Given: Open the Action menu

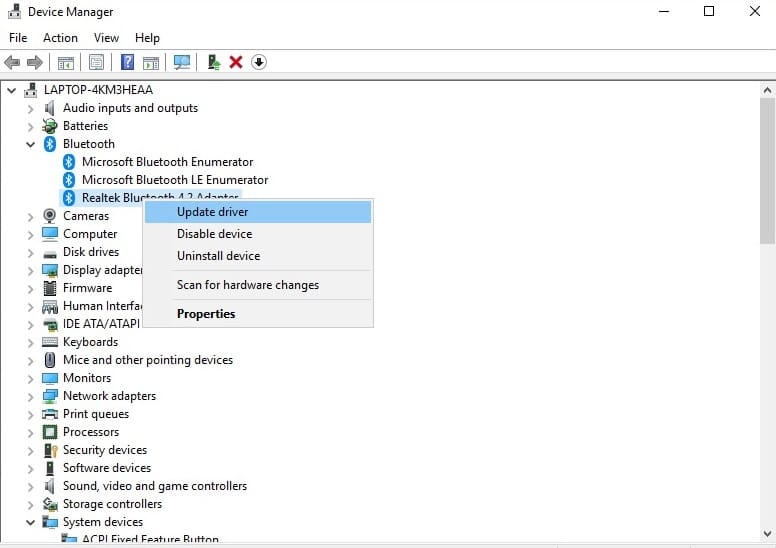Looking at the screenshot, I should [x=60, y=38].
